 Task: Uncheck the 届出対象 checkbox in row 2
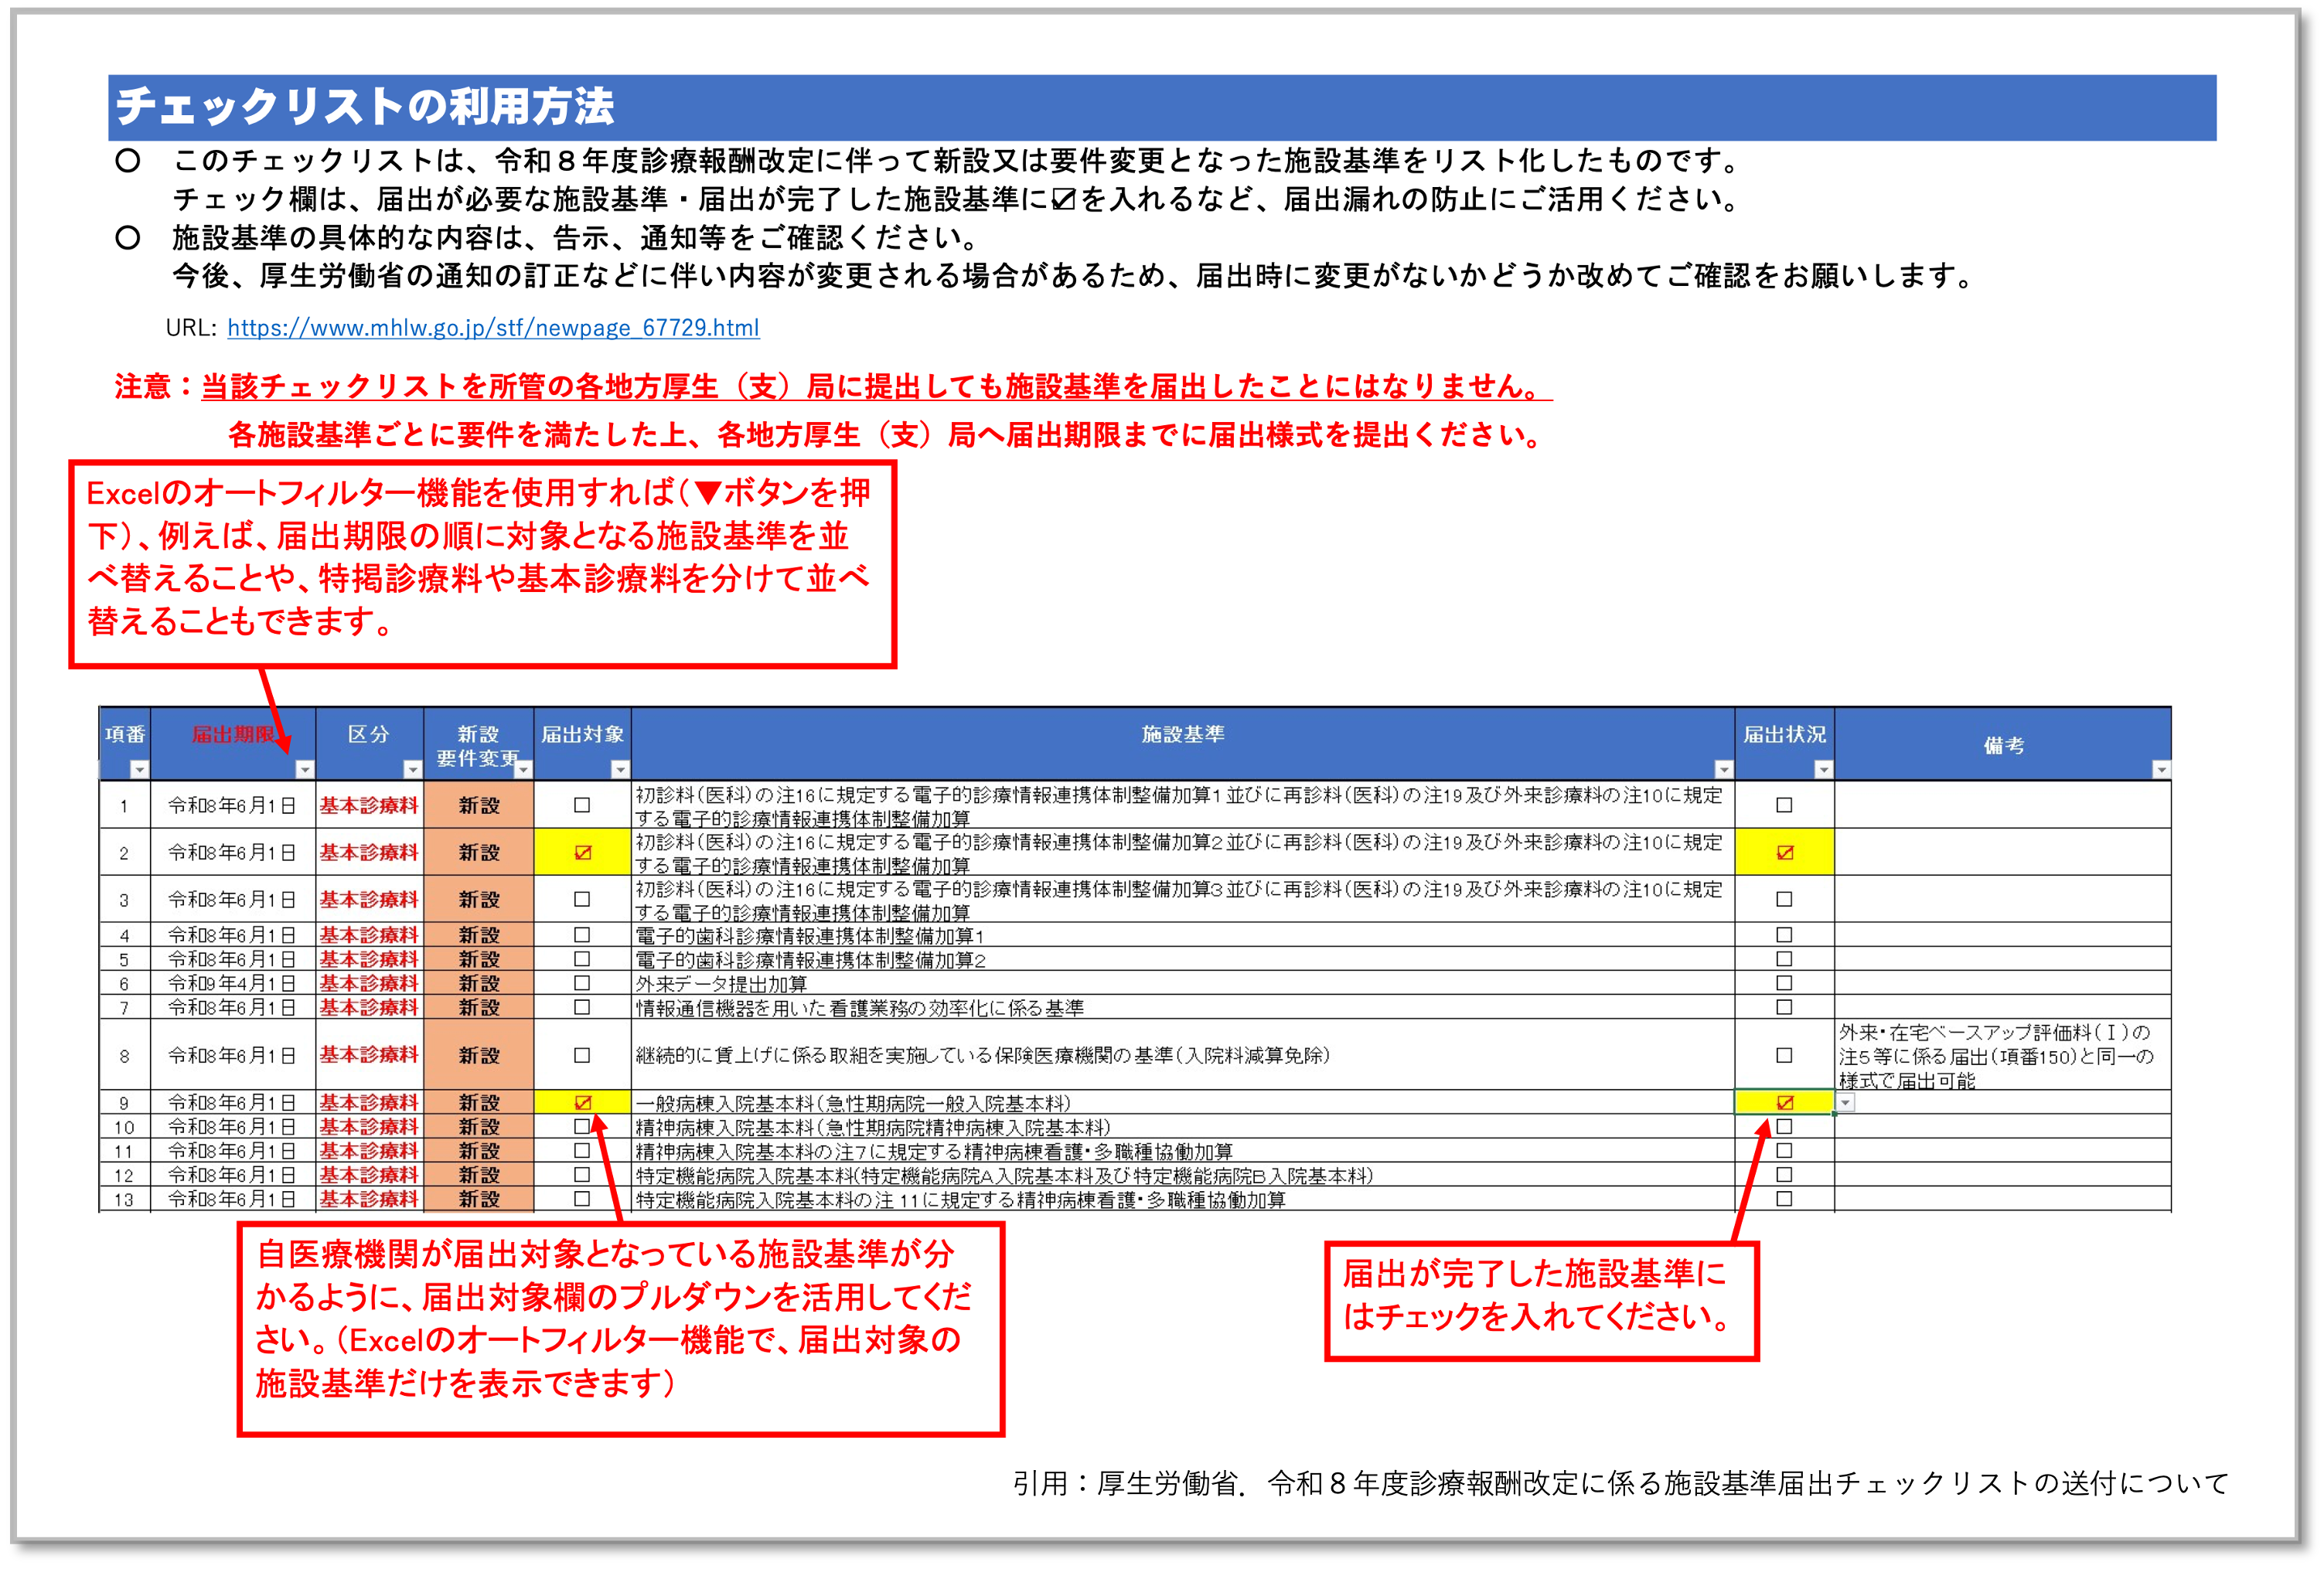coord(582,853)
